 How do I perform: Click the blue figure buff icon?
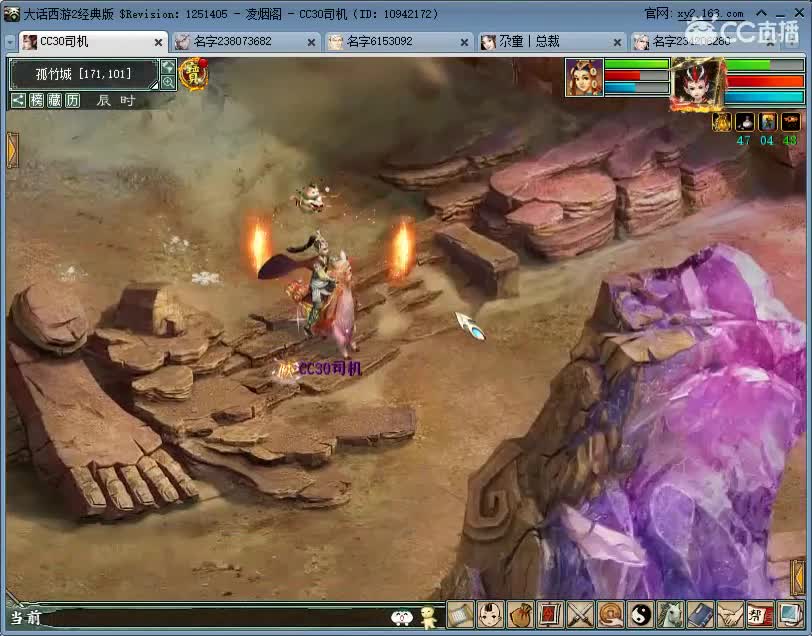click(x=768, y=122)
